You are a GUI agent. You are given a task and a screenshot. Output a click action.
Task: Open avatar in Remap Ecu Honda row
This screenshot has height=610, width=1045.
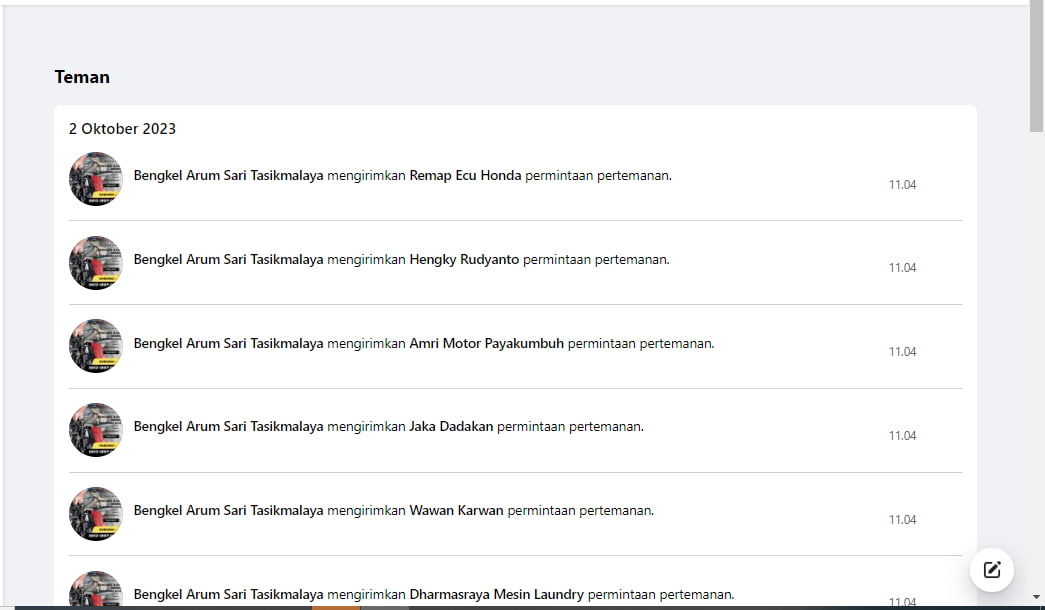coord(96,179)
